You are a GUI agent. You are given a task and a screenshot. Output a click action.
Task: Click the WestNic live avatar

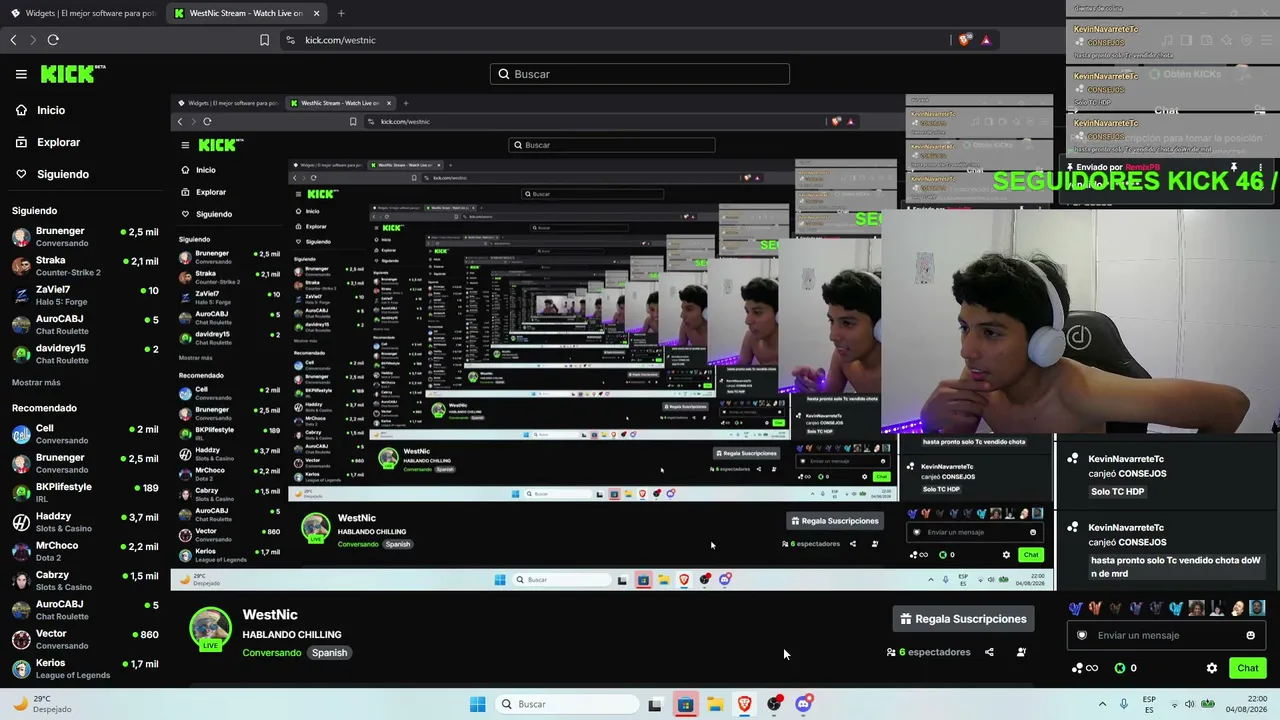210,630
